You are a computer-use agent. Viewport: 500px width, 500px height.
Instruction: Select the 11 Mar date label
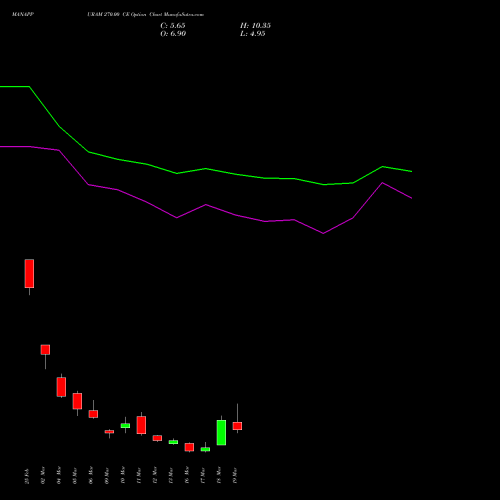click(x=139, y=475)
